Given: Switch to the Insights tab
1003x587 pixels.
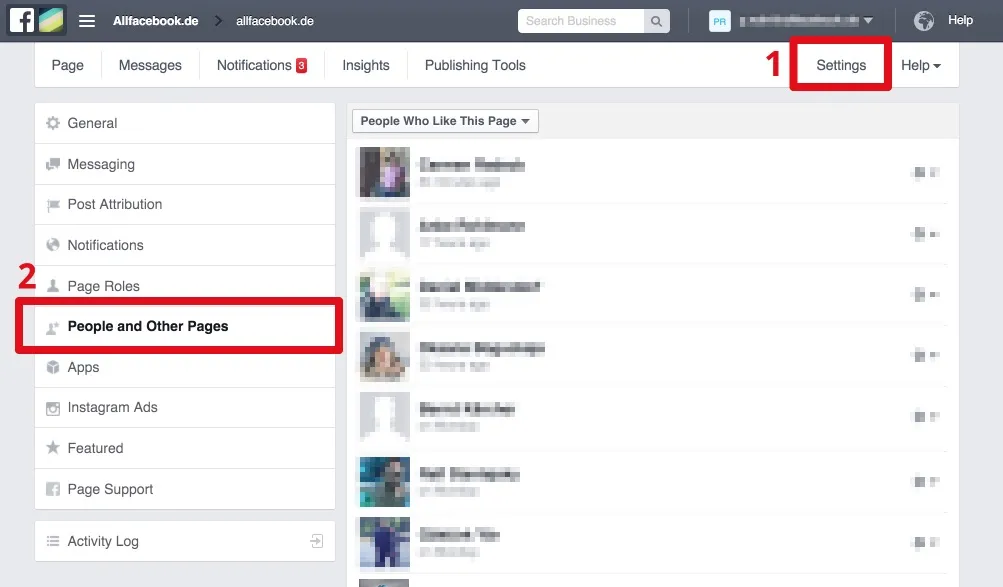Looking at the screenshot, I should pos(365,65).
